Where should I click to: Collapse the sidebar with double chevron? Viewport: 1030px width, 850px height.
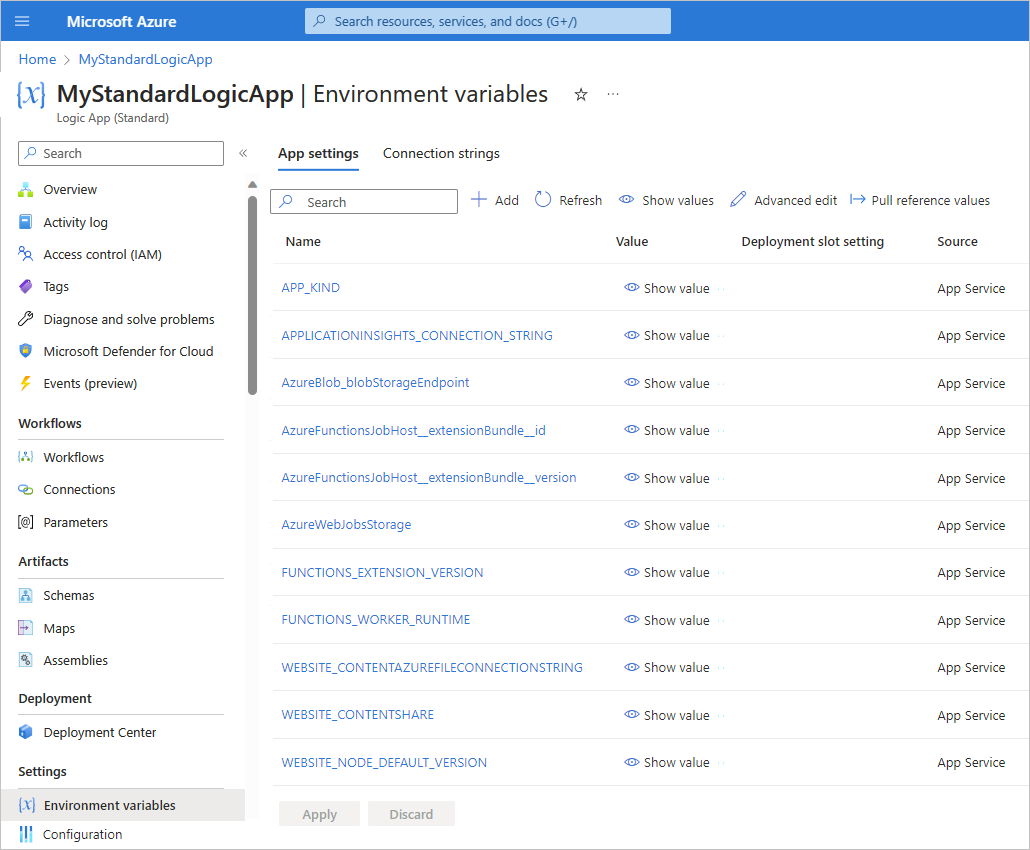point(243,153)
